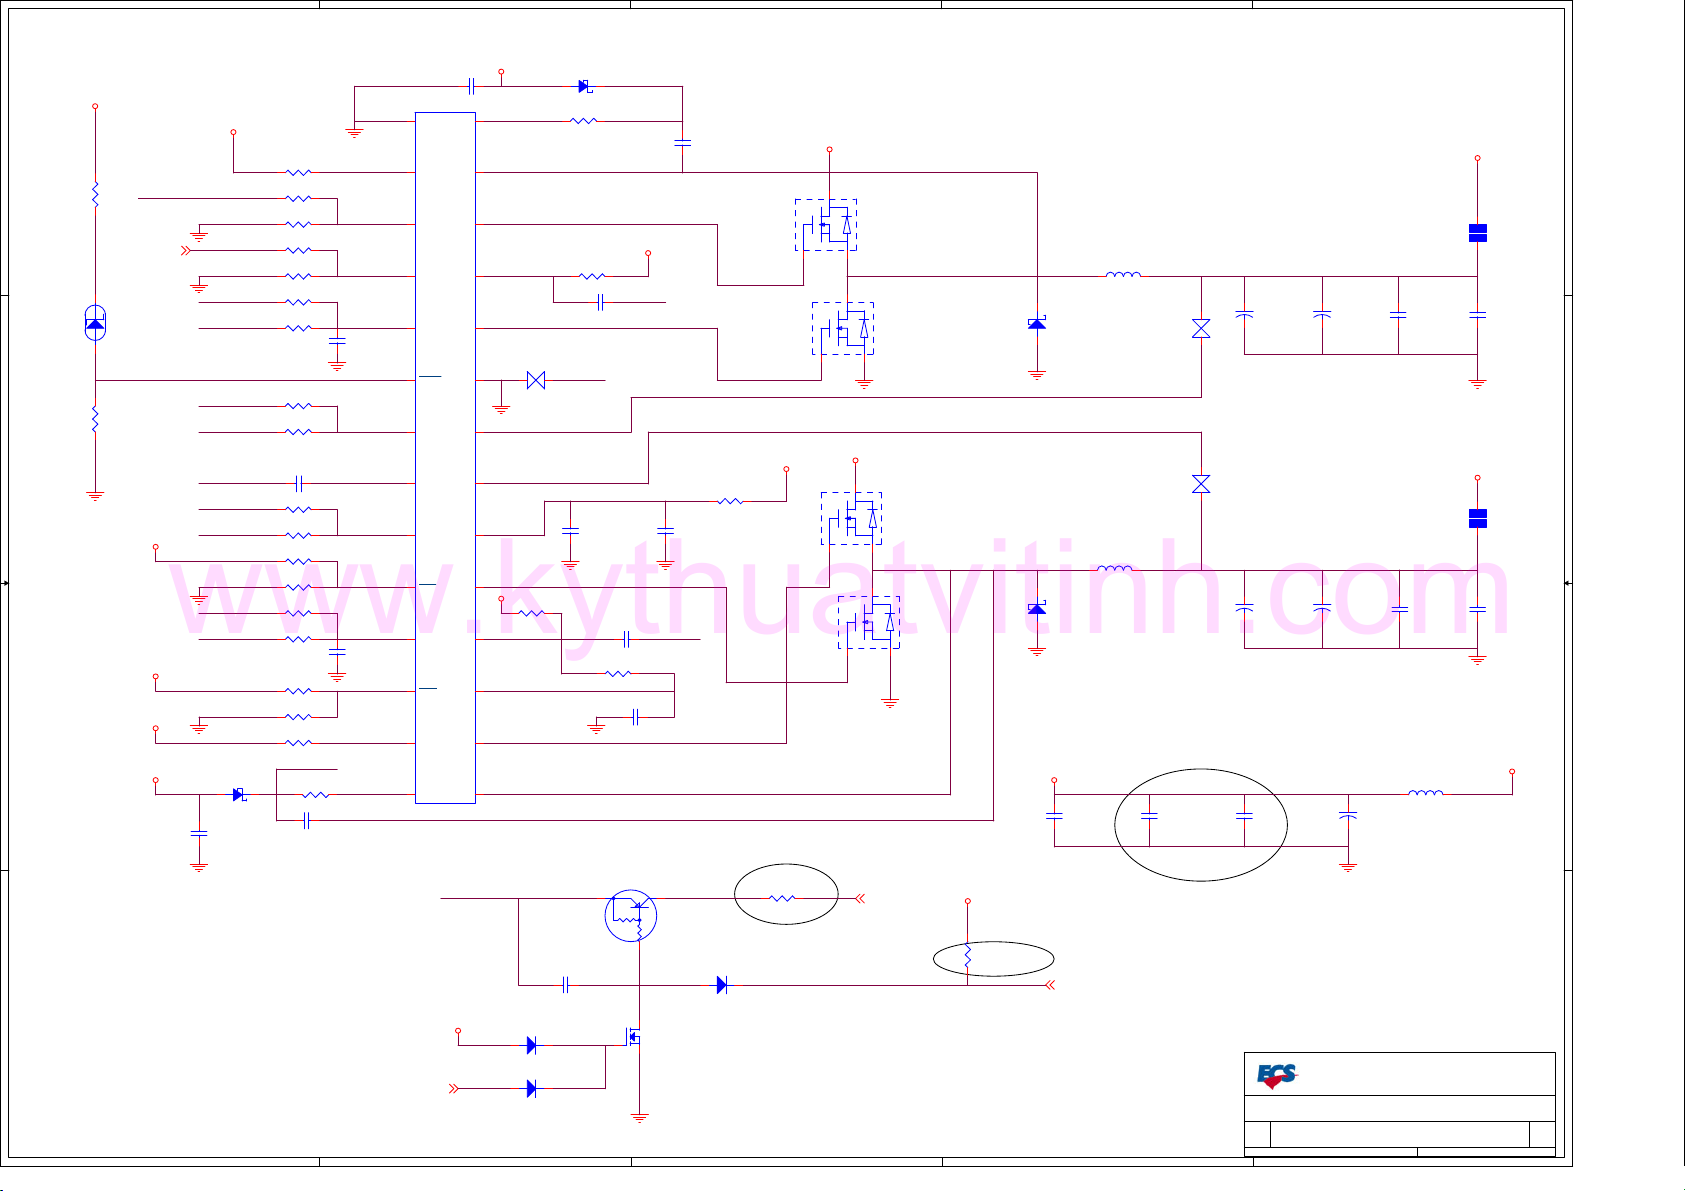The height and width of the screenshot is (1191, 1685).
Task: Click the inductor in the bottom-right filter circuit
Action: 1425,793
